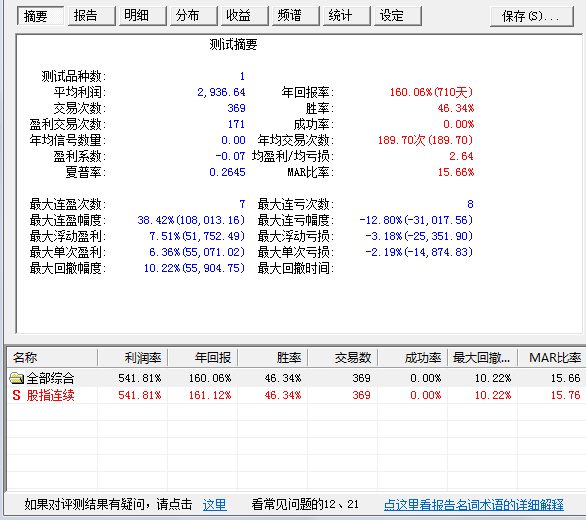Click the S icon beside 股指连续
This screenshot has width=586, height=520.
point(16,395)
